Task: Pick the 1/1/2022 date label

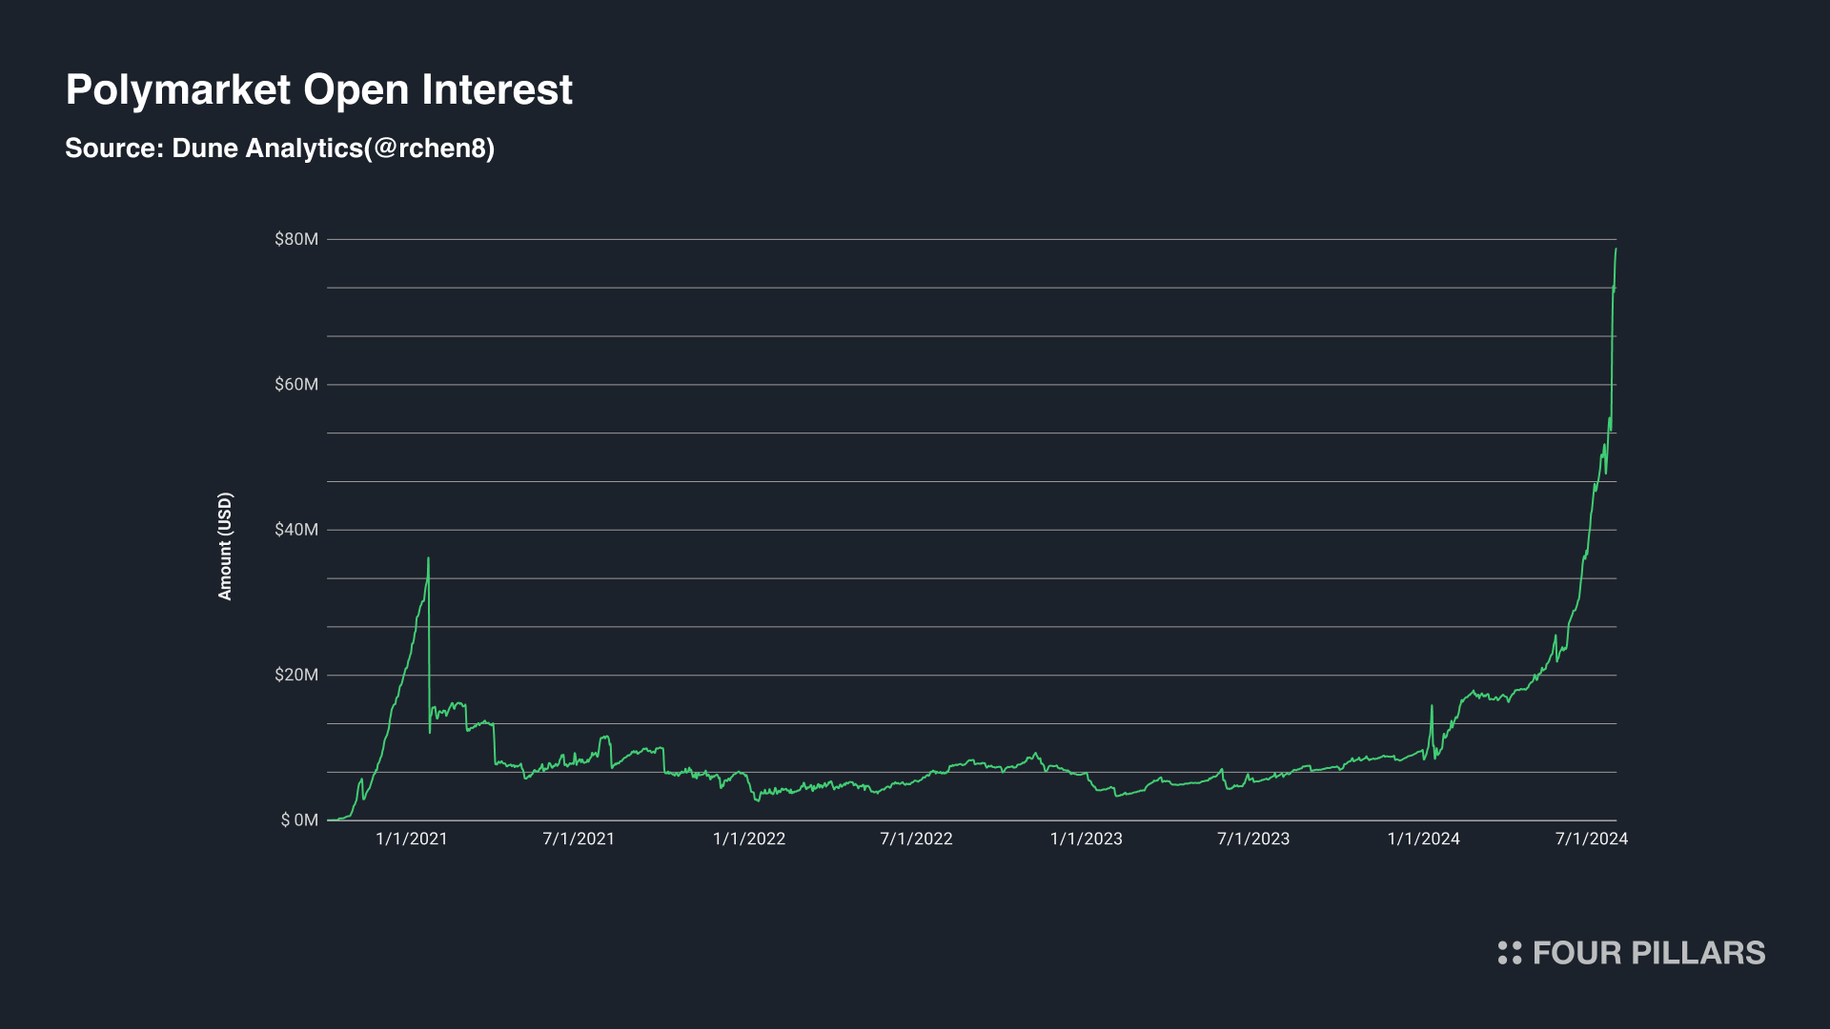Action: (x=748, y=839)
